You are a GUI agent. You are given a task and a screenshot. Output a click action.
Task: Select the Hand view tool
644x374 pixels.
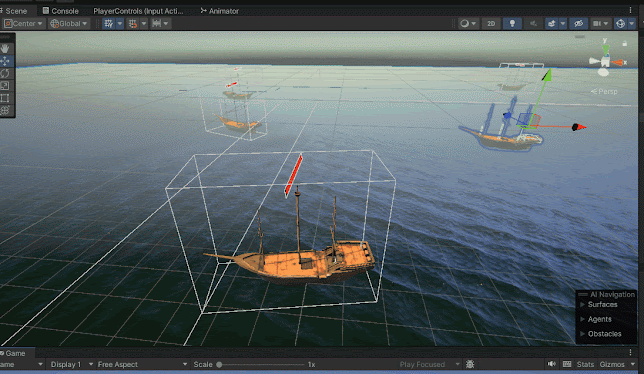pyautogui.click(x=5, y=48)
